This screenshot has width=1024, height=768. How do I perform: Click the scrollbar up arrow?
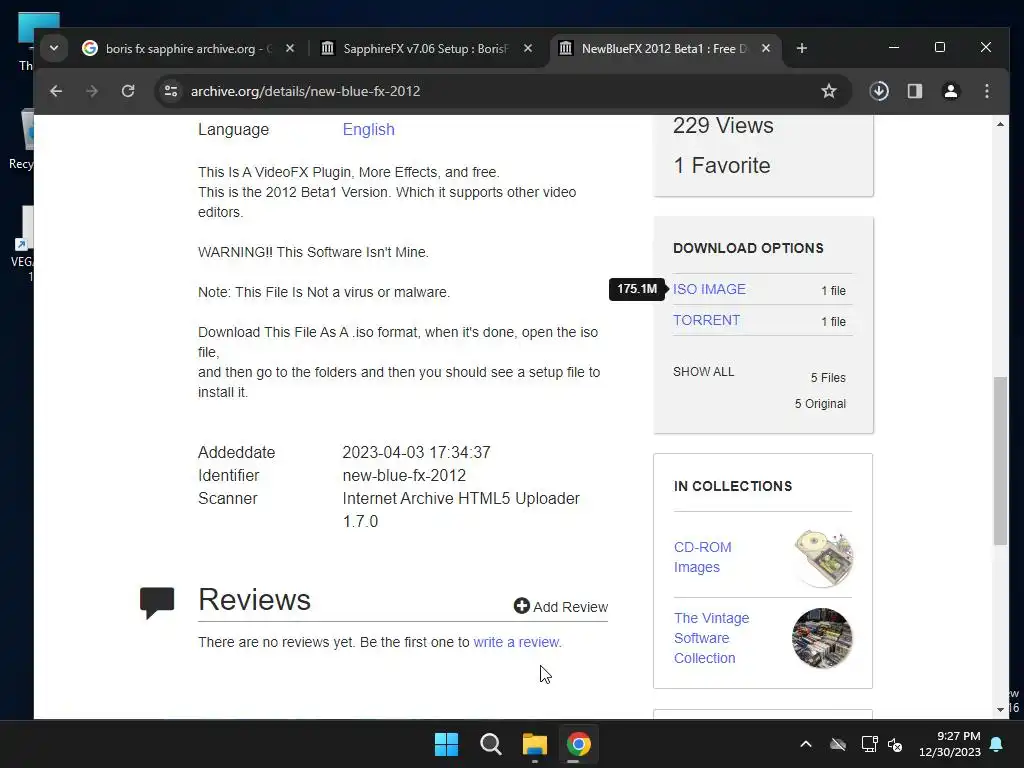pyautogui.click(x=1000, y=124)
